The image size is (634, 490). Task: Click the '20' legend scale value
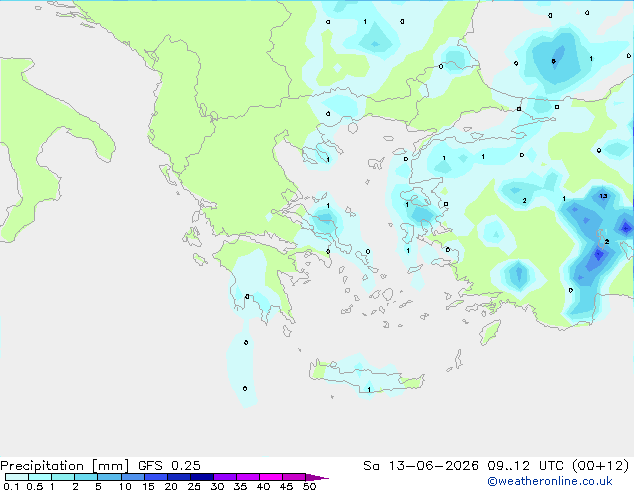click(x=171, y=486)
